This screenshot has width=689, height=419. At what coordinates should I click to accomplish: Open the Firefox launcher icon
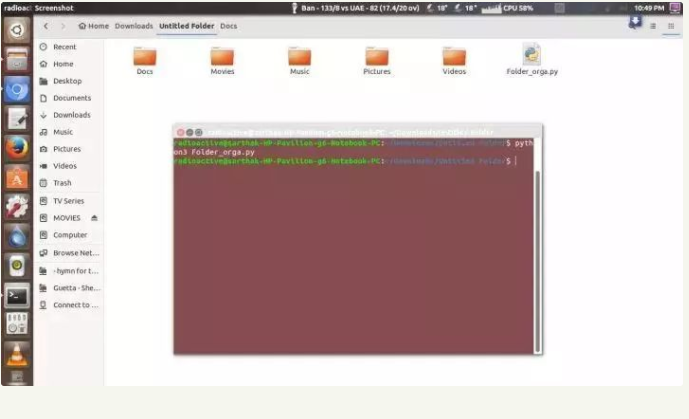point(17,148)
